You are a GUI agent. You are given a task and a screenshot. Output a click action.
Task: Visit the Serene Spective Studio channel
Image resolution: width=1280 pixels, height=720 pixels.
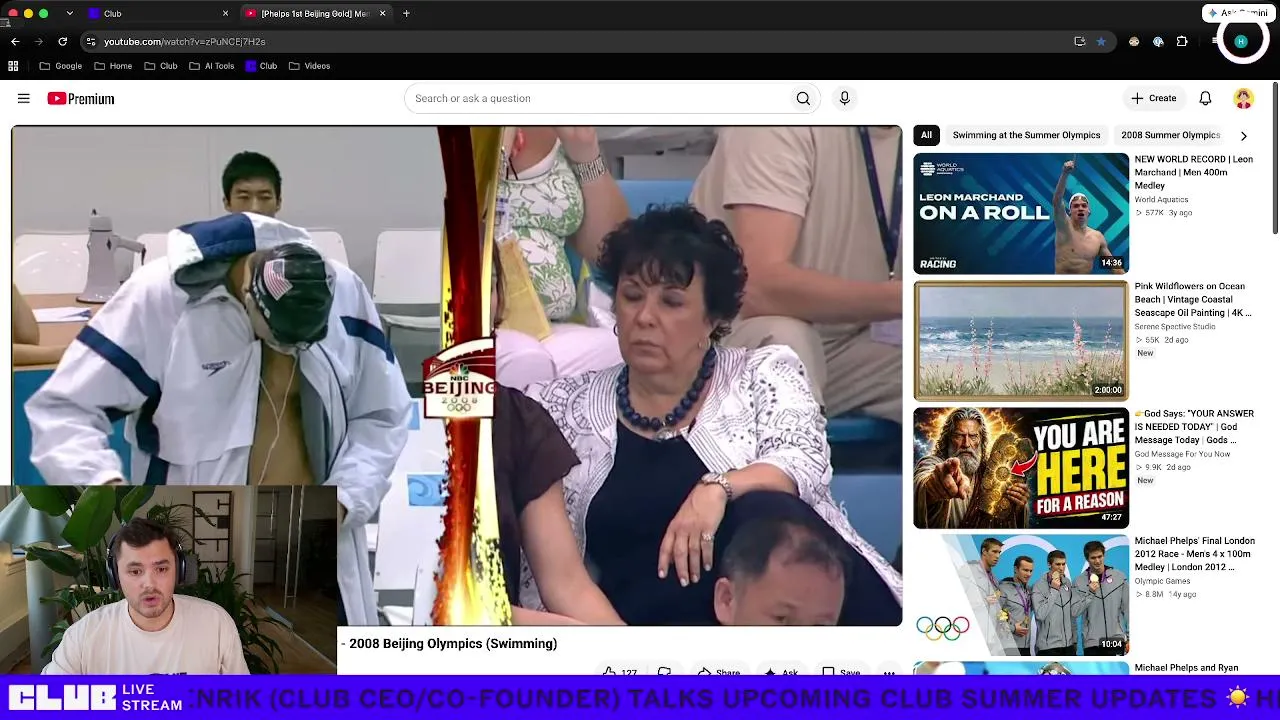coord(1175,326)
